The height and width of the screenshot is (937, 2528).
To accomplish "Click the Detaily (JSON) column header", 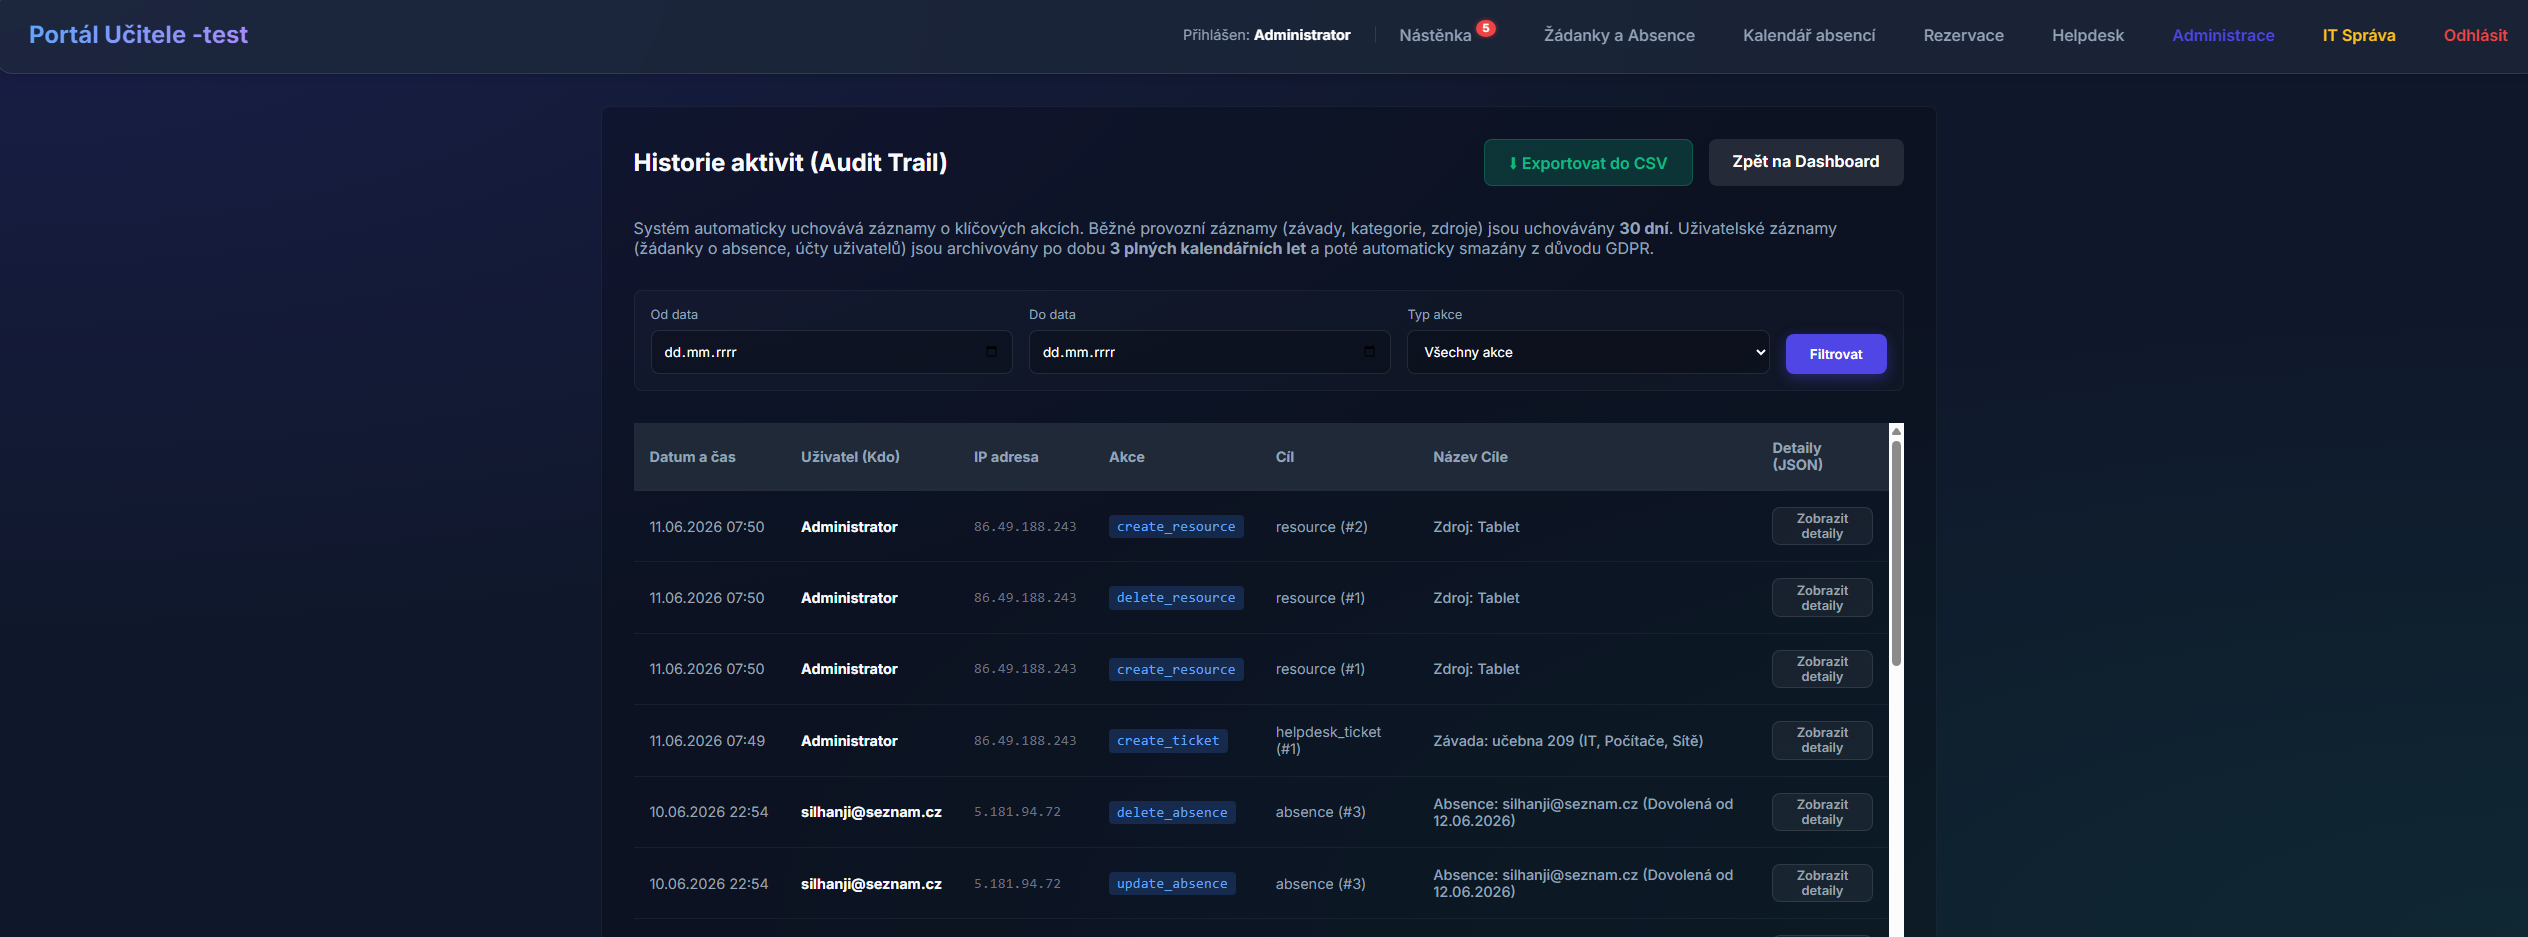I will pos(1797,456).
